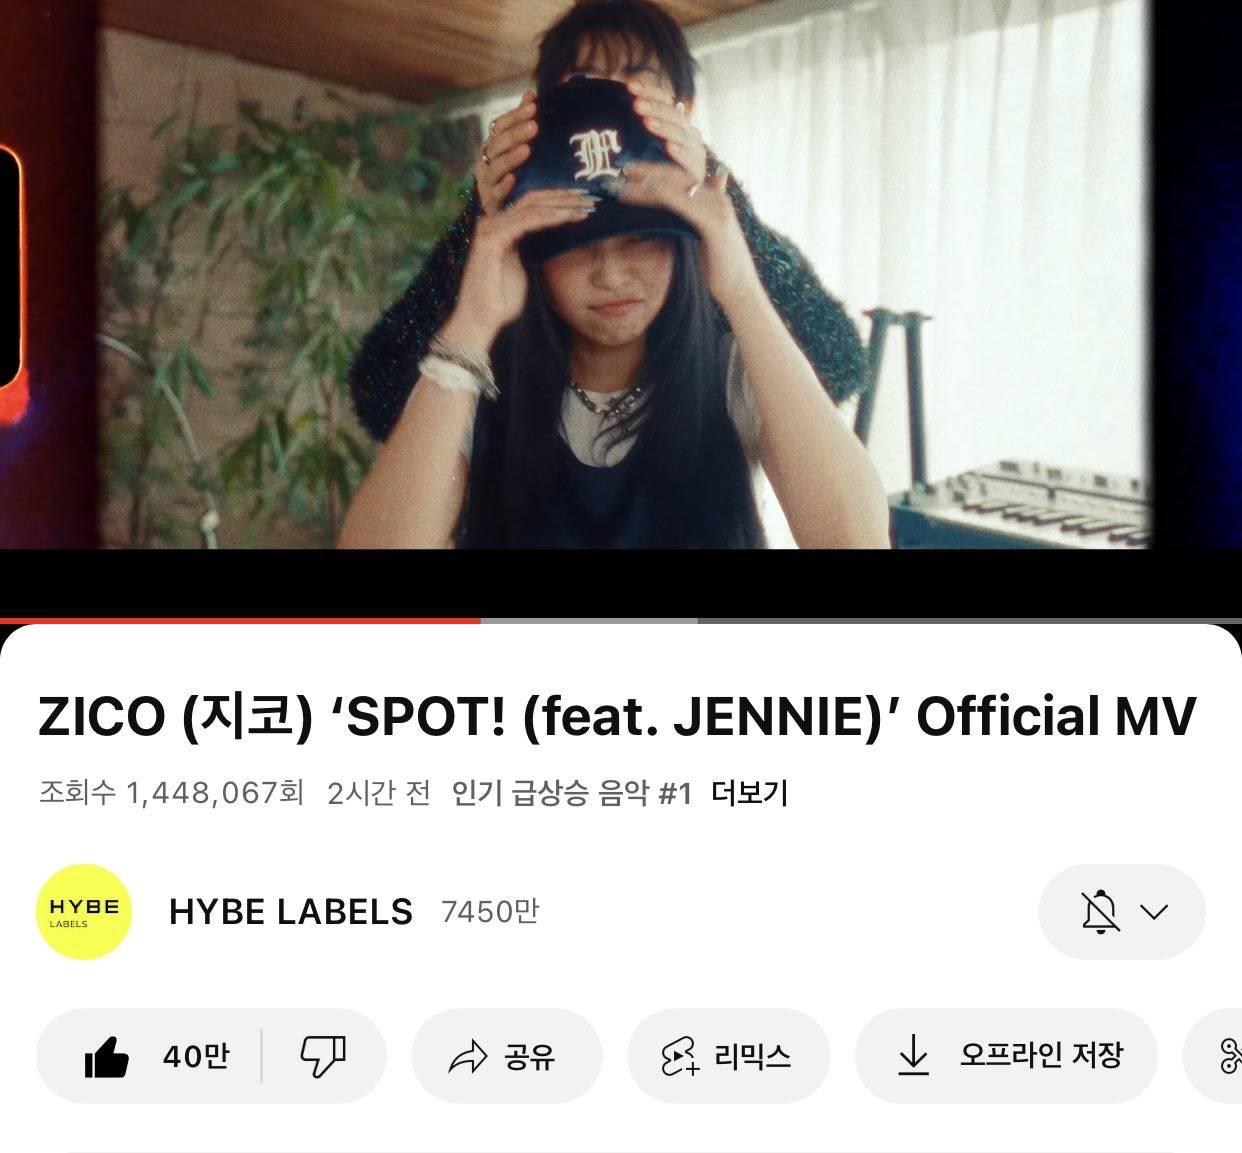Open the HYBE LABELS channel avatar
This screenshot has width=1242, height=1153.
coord(84,912)
